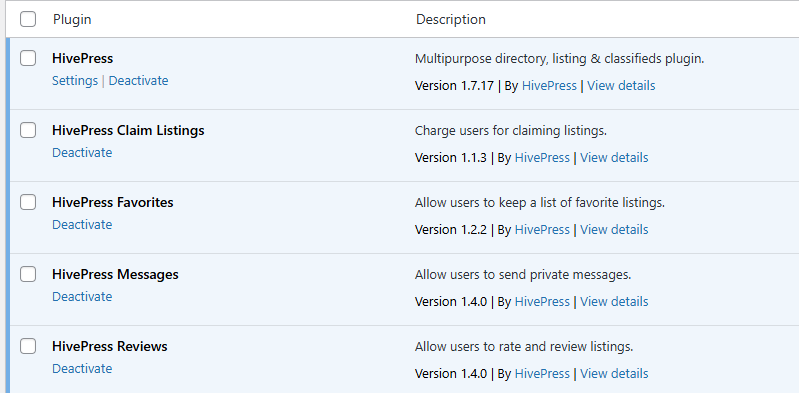
Task: Click "Multipurpose directory, listing & classifieds plugin" text
Action: click(x=560, y=59)
